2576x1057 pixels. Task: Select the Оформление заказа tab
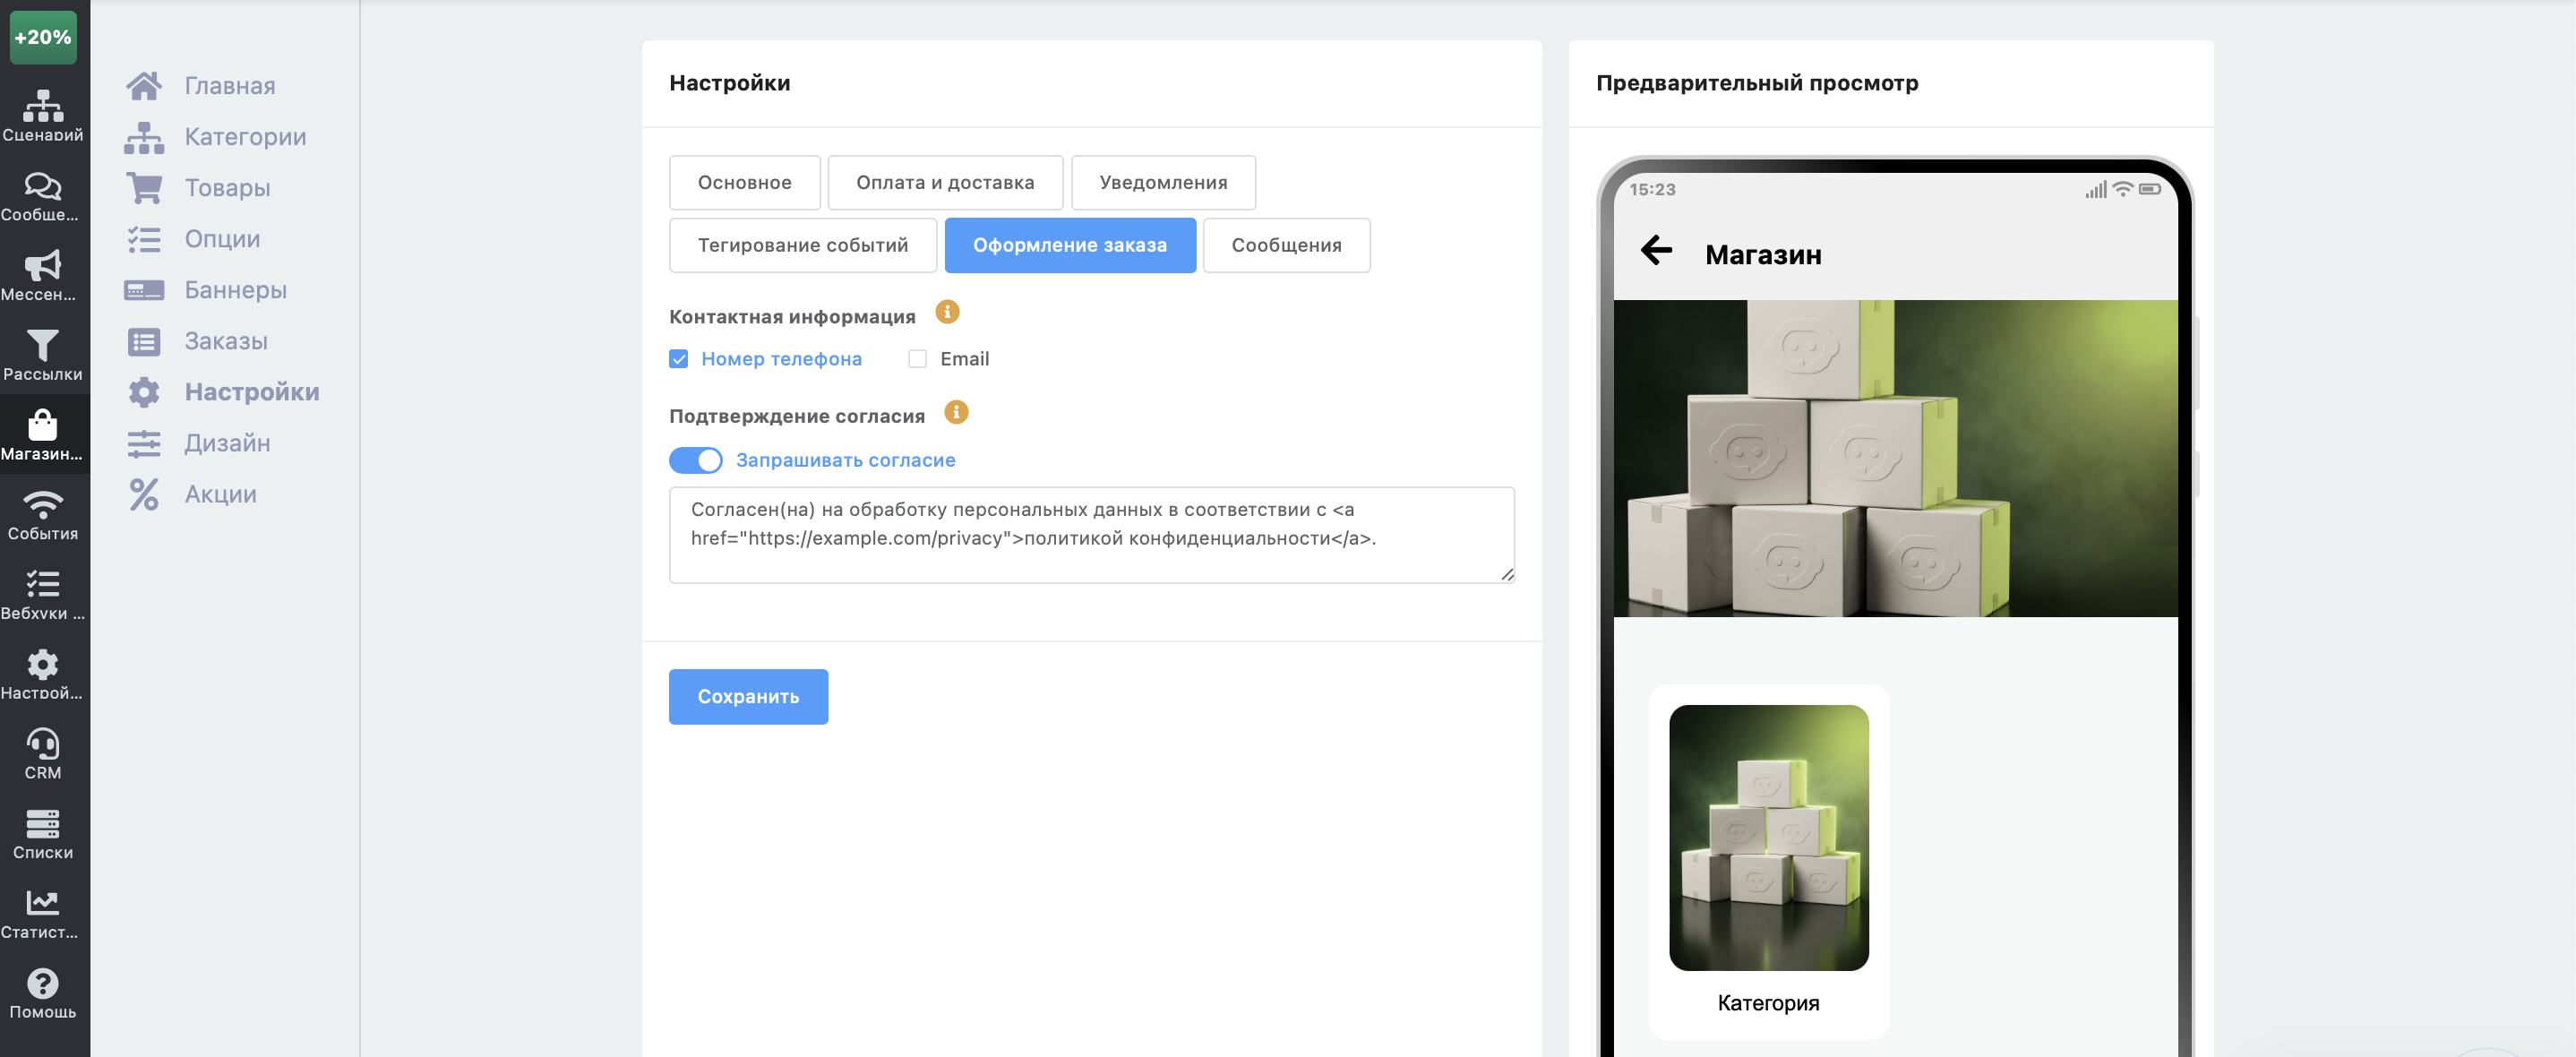(x=1070, y=245)
